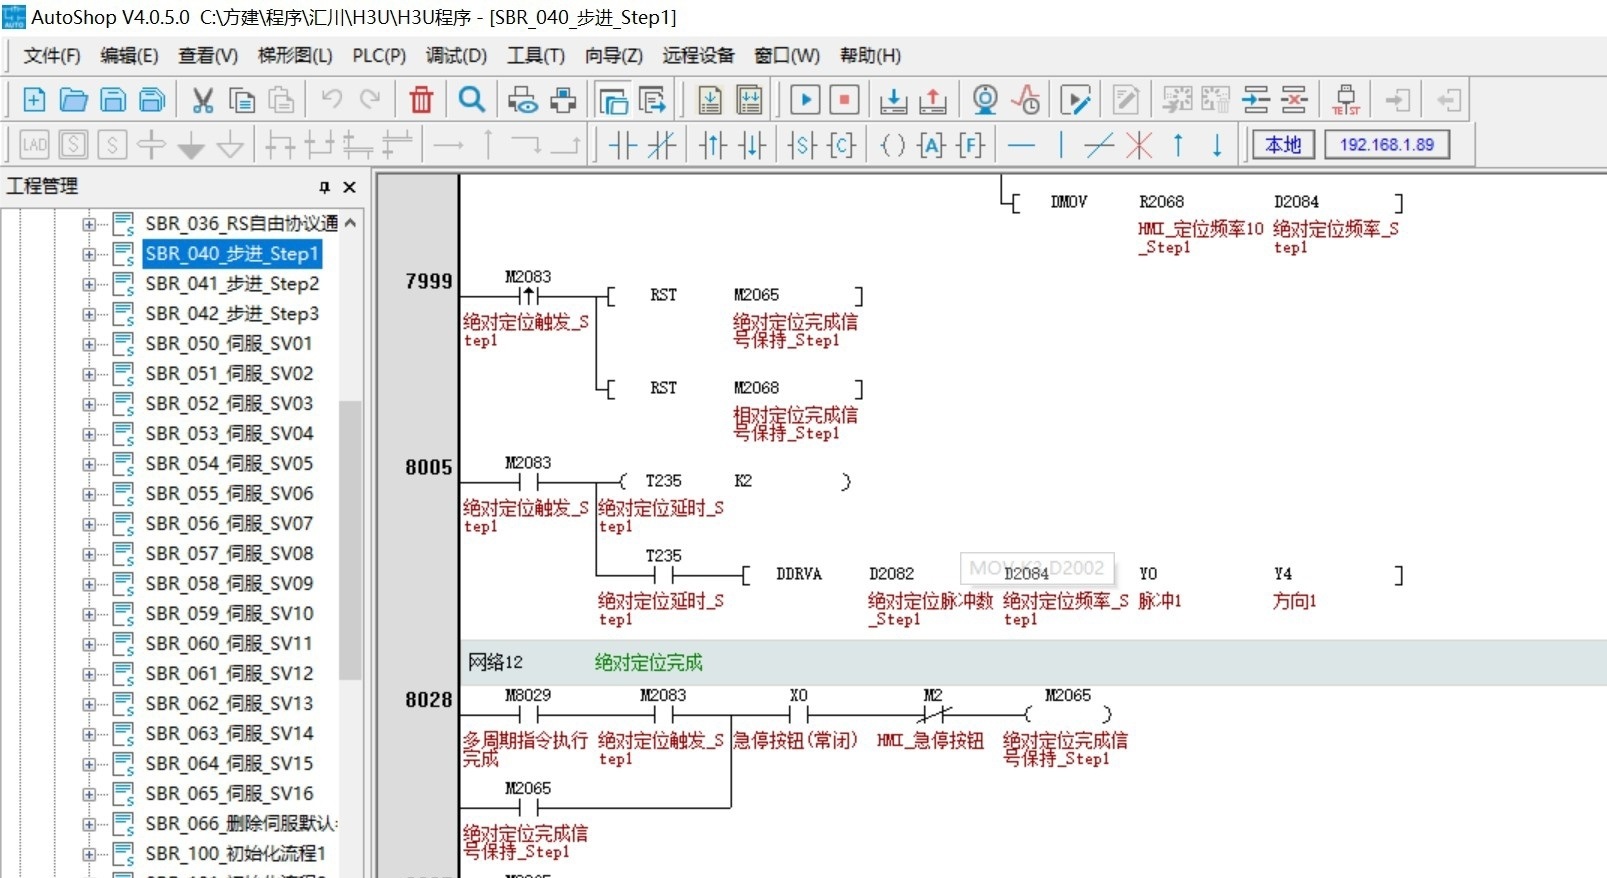This screenshot has width=1607, height=878.
Task: Open the 梯形图(L) menu
Action: point(295,56)
